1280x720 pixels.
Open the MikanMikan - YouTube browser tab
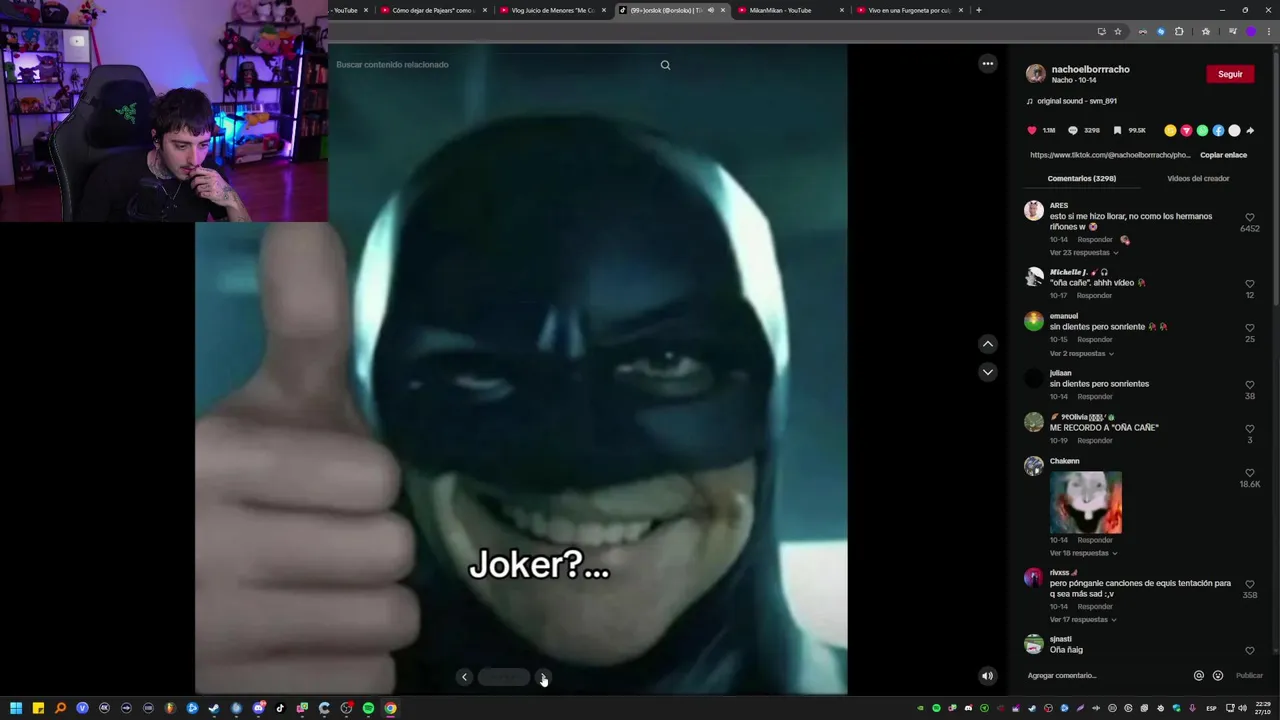pyautogui.click(x=791, y=10)
